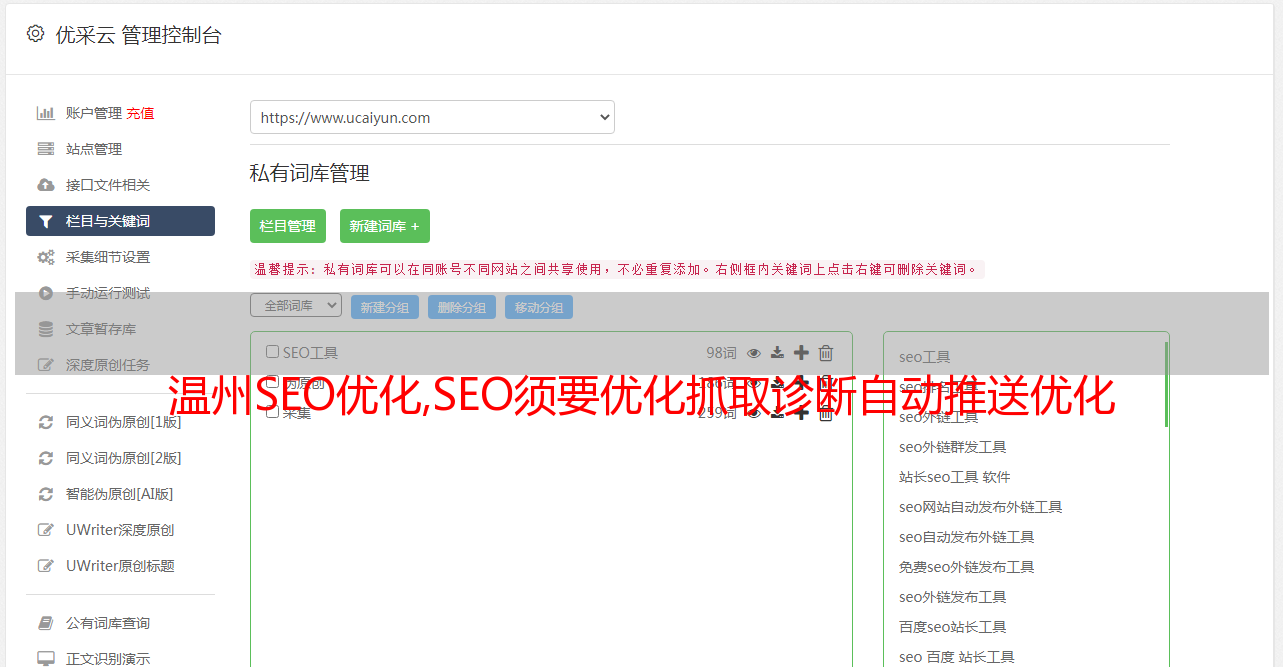This screenshot has height=667, width=1283.
Task: Open UWriter原创标题 menu item
Action: pos(120,566)
